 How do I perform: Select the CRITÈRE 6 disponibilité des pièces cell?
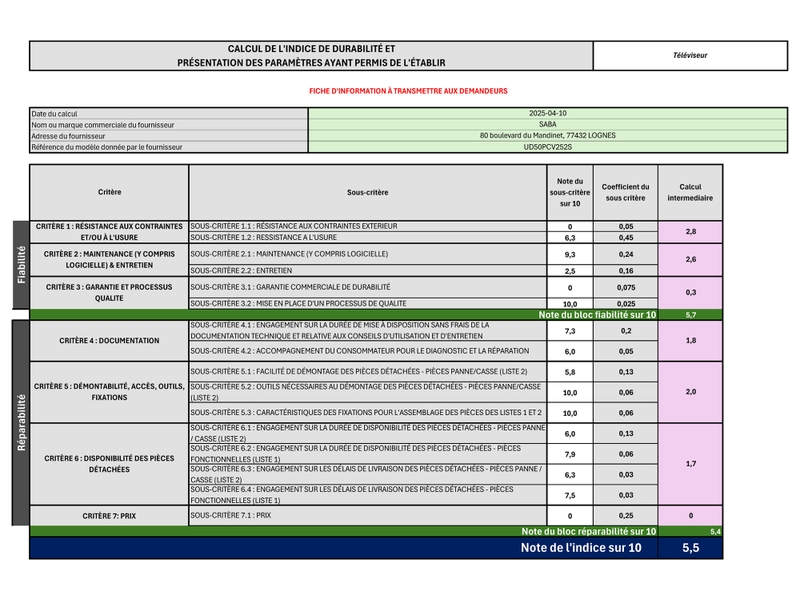pos(109,464)
